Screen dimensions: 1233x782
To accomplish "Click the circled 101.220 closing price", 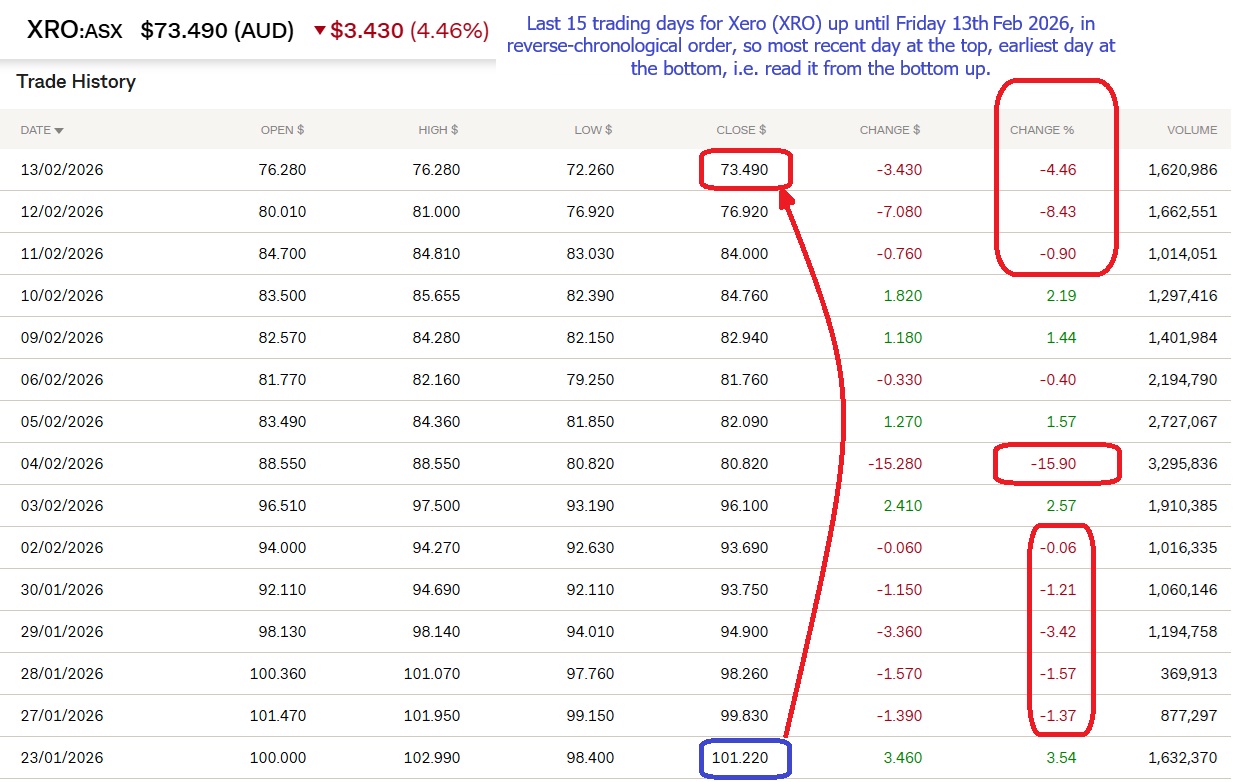I will click(743, 758).
